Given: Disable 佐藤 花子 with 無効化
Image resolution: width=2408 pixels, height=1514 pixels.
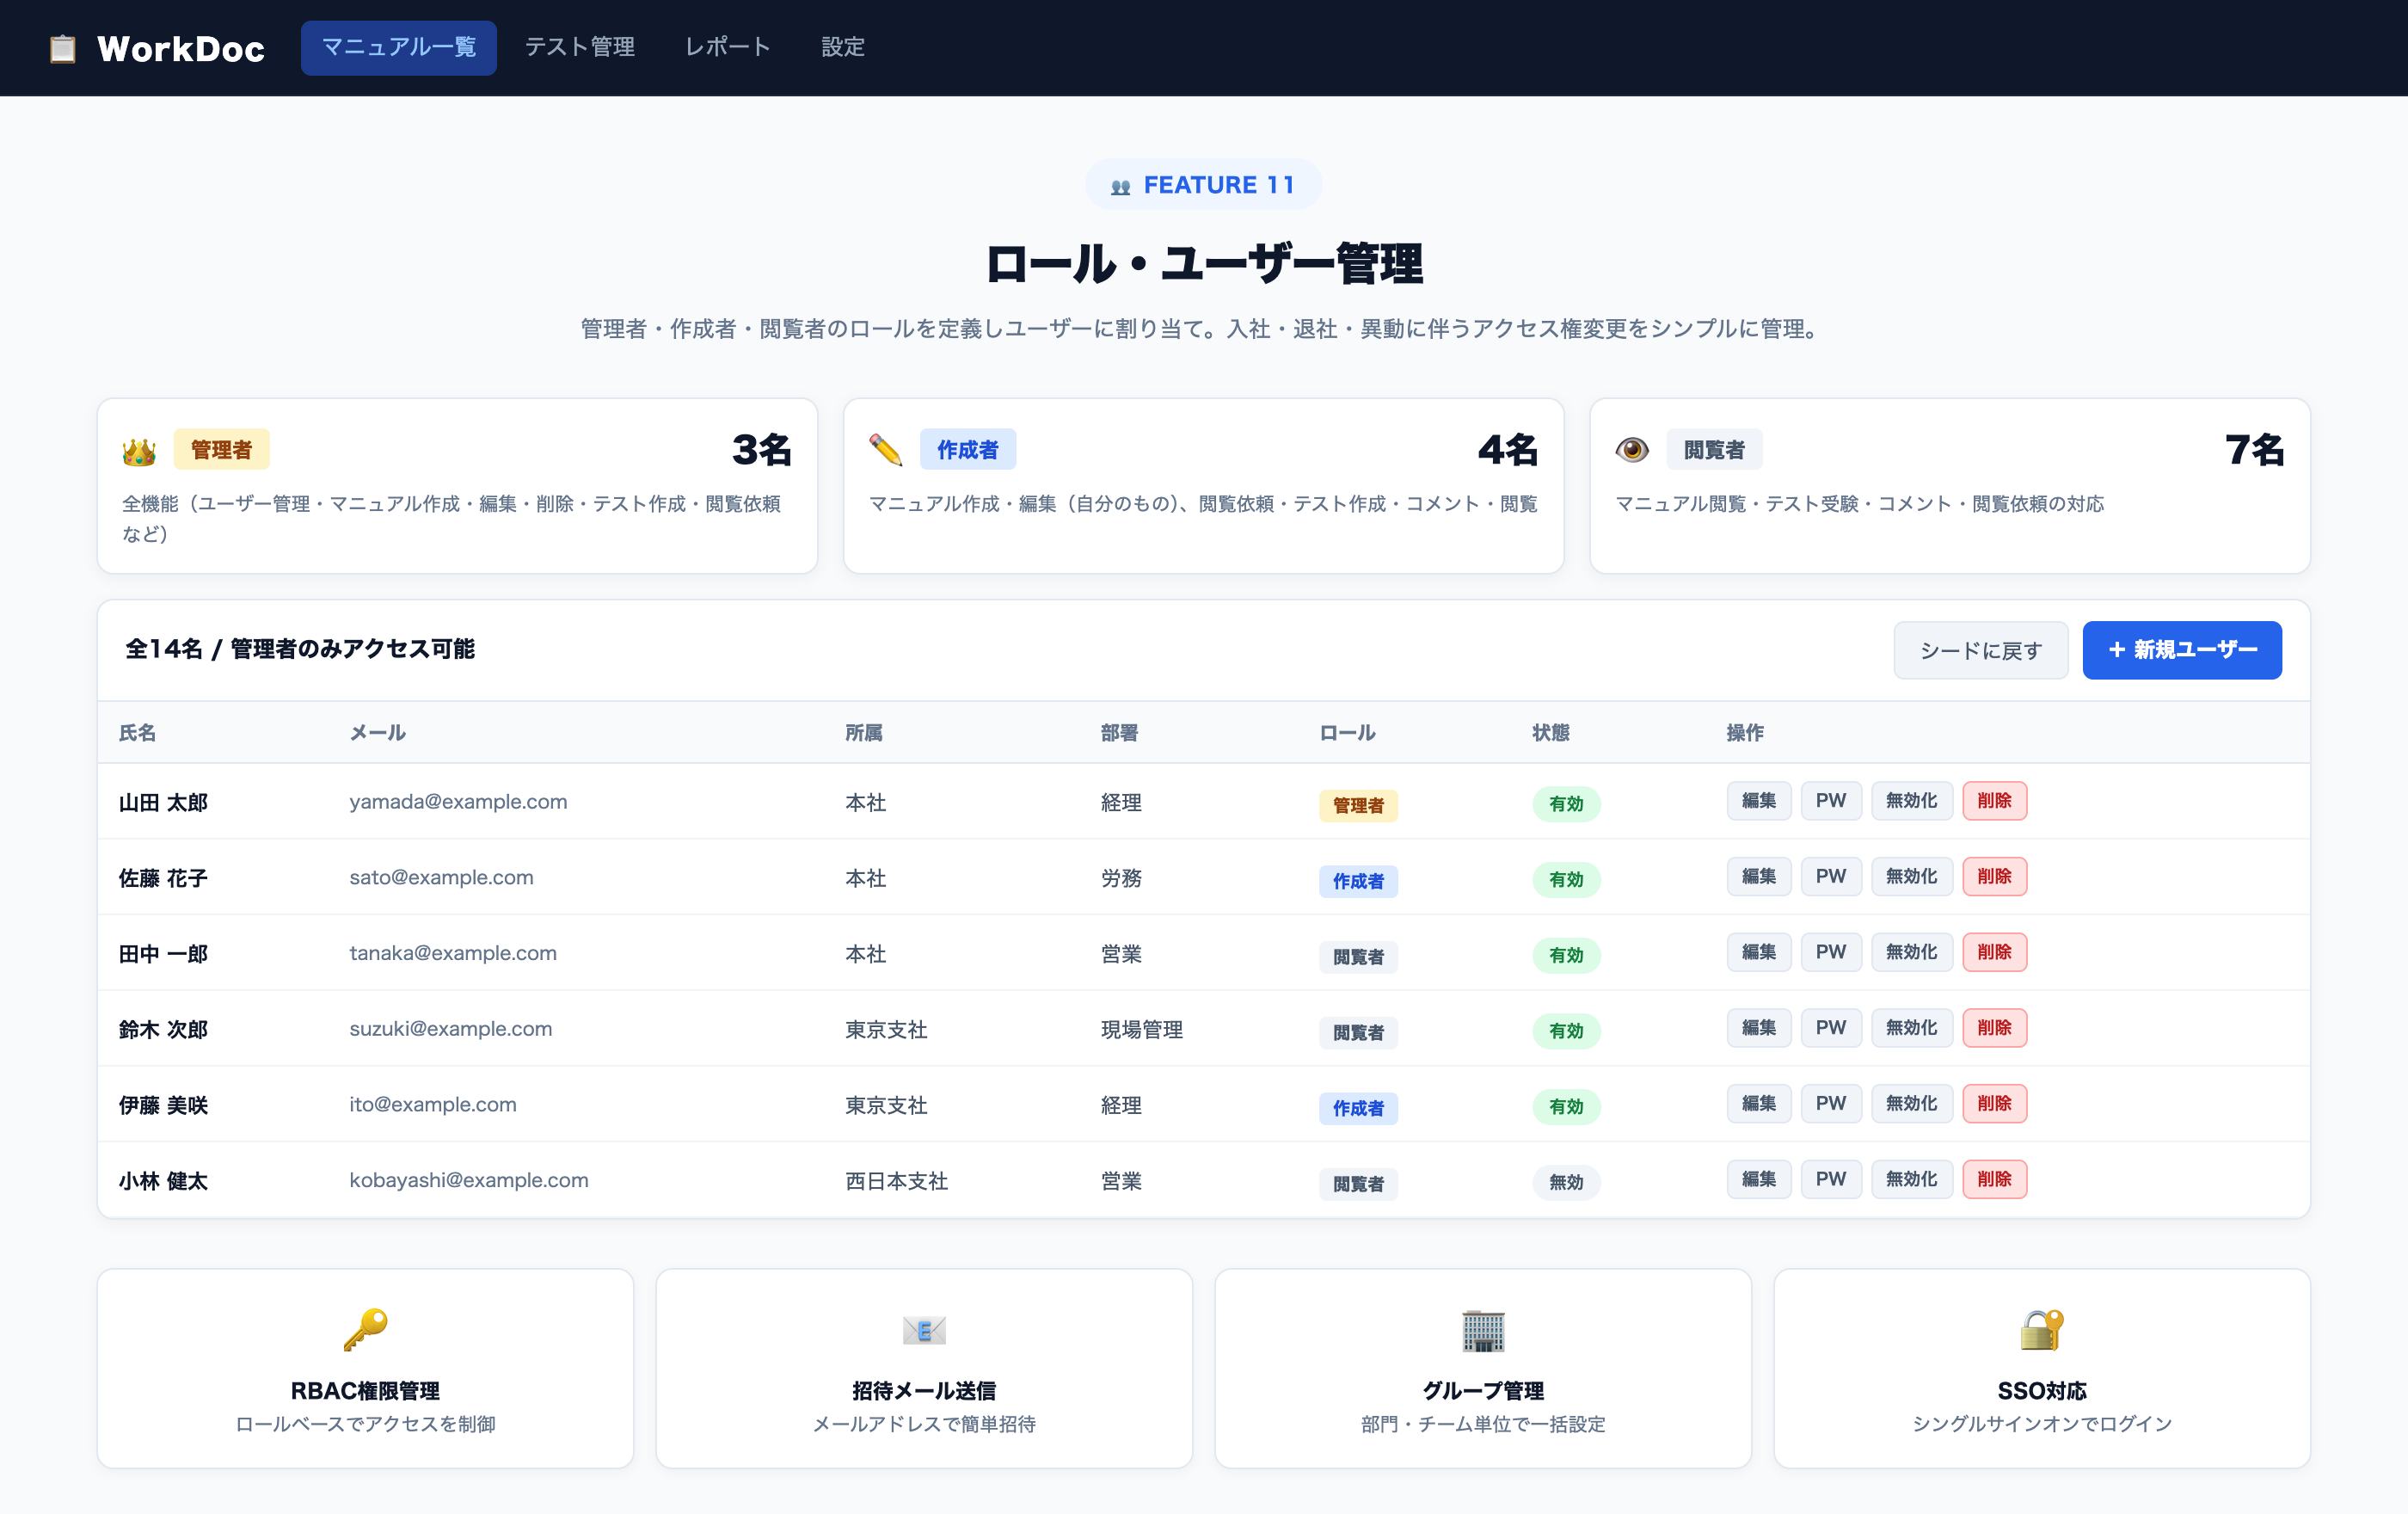Looking at the screenshot, I should point(1911,877).
